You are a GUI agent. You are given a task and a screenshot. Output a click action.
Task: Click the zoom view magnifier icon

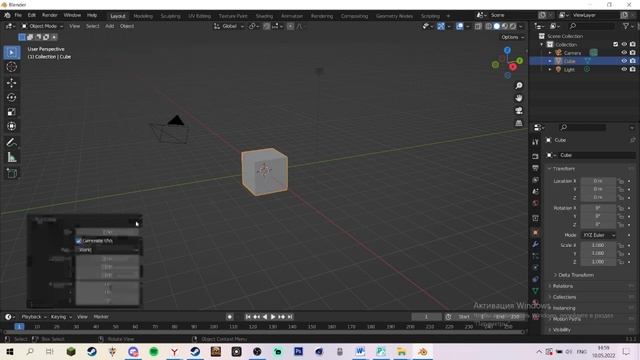pos(519,85)
